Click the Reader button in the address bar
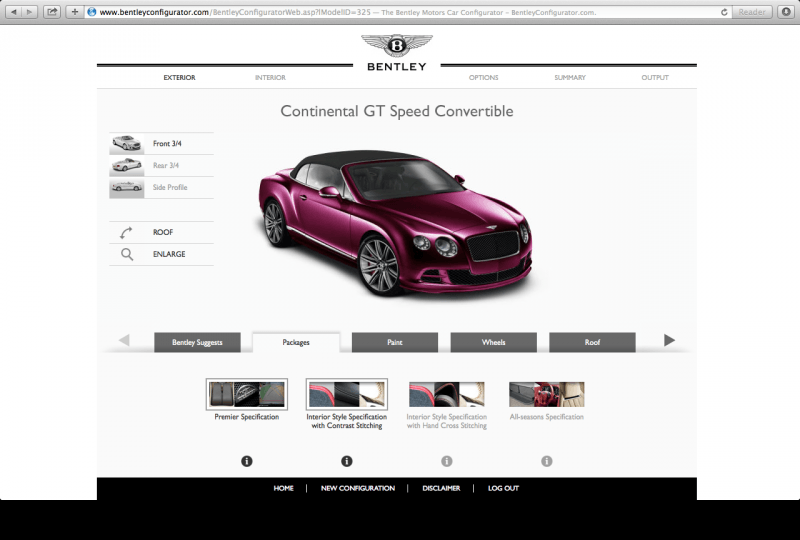The image size is (800, 540). (752, 12)
